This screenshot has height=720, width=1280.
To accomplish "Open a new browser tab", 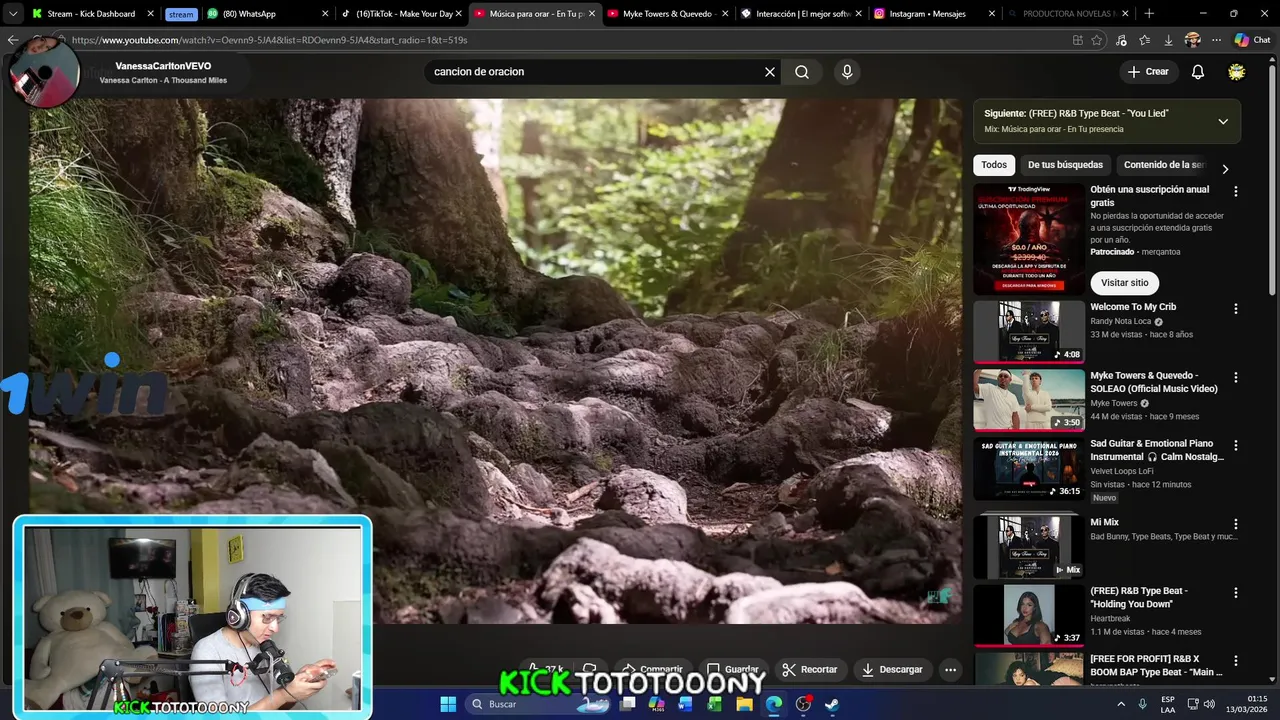I will click(1149, 14).
